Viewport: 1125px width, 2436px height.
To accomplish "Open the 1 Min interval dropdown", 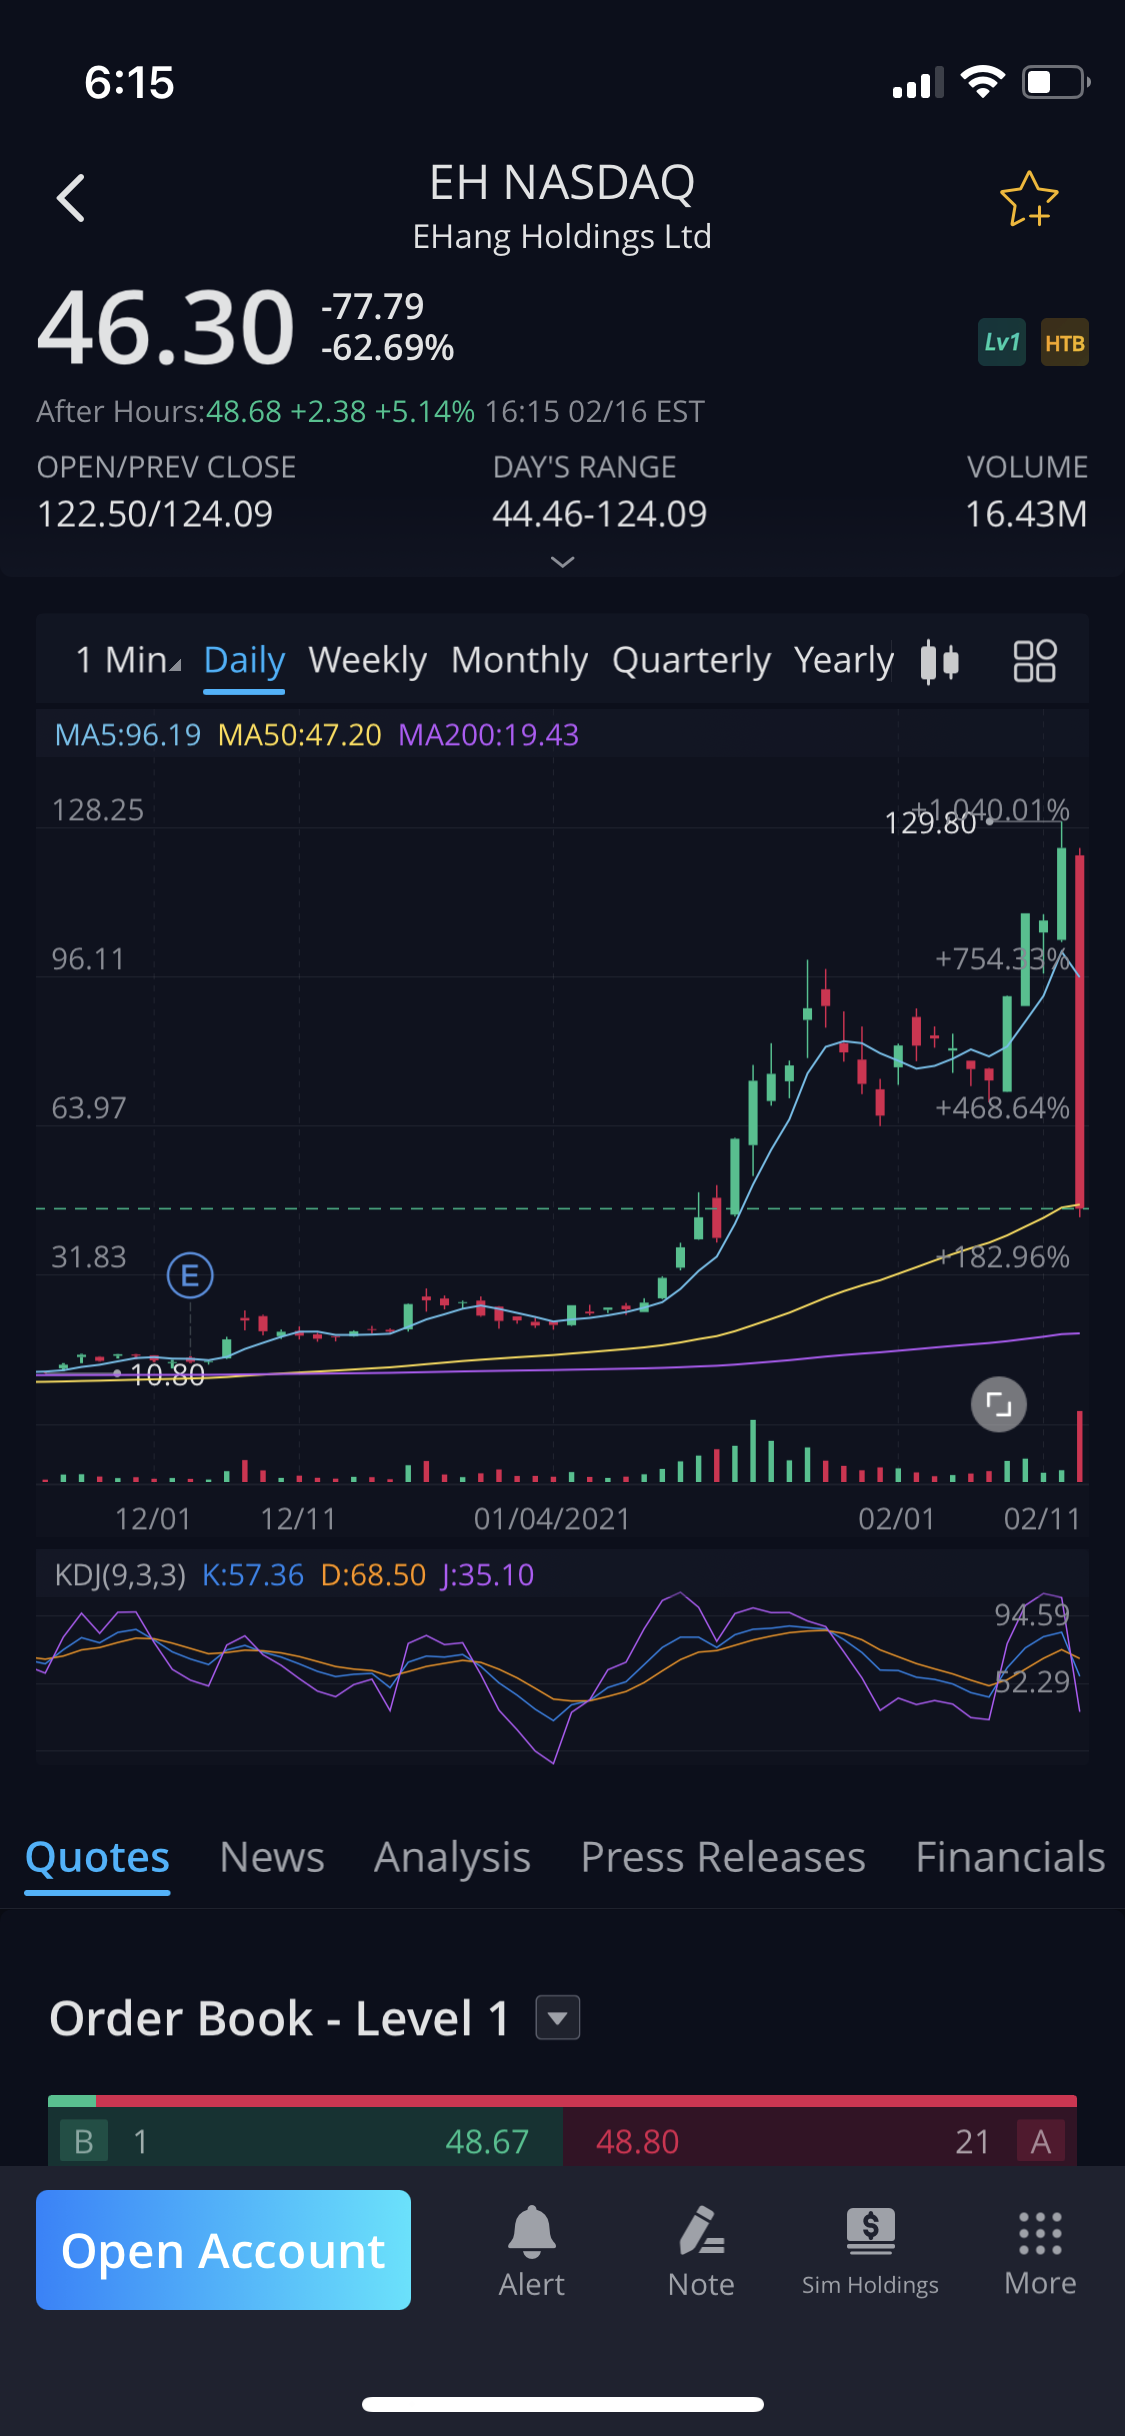I will pos(128,661).
